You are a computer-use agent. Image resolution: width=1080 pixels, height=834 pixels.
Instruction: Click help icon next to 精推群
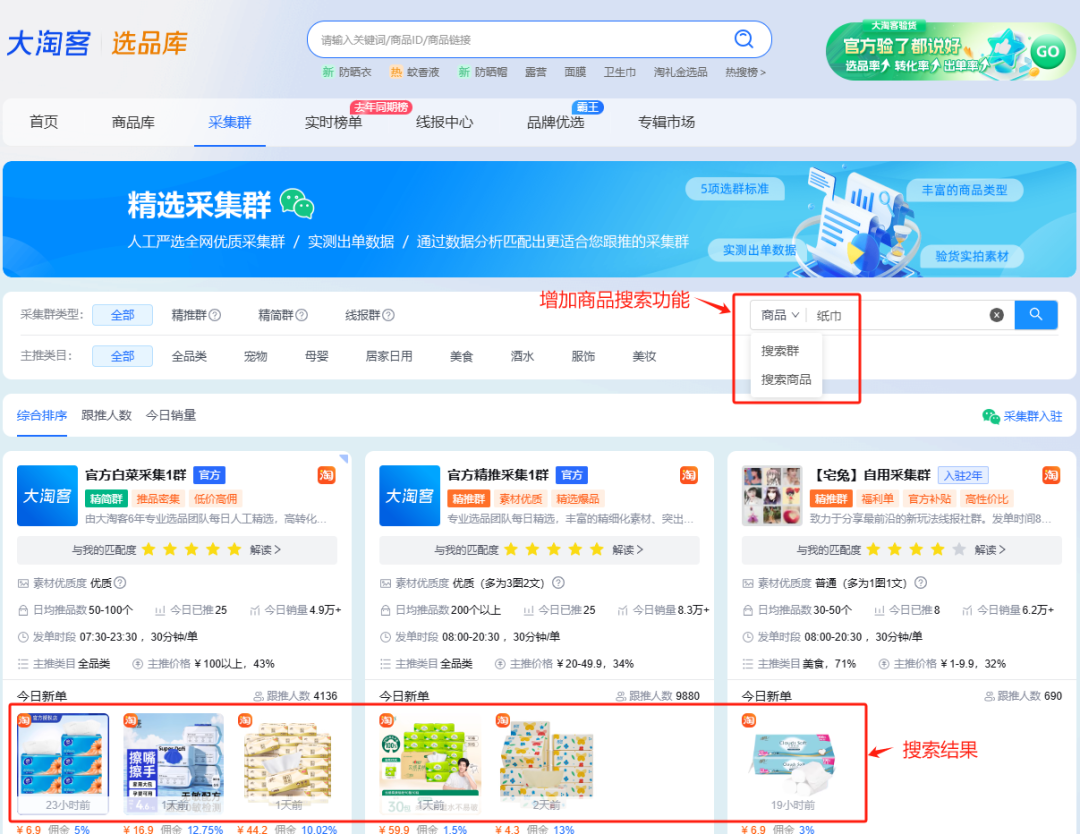point(215,315)
